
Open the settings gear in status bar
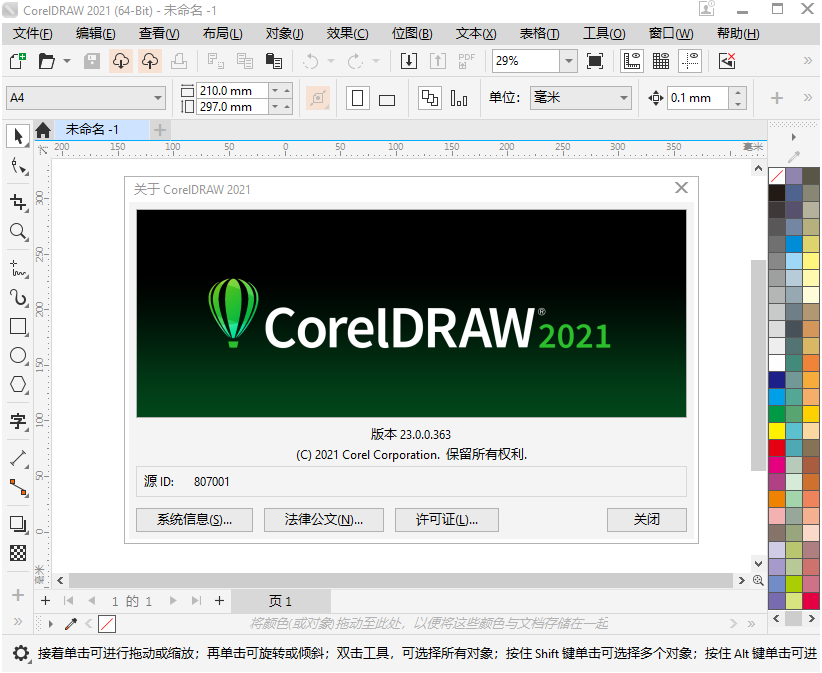pos(20,653)
